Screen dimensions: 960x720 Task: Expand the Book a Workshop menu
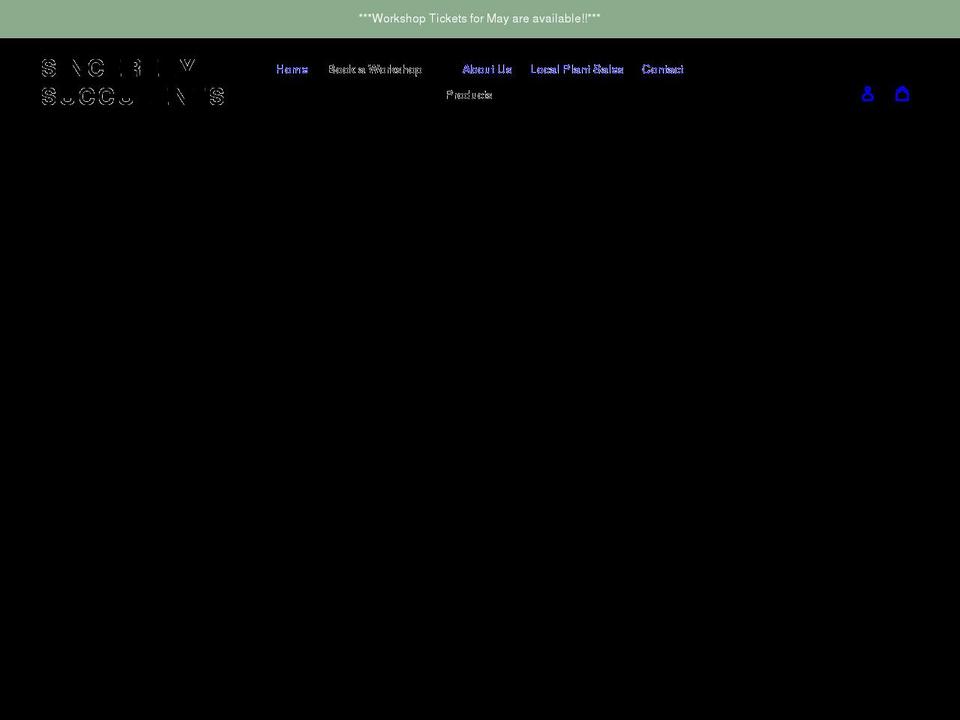[x=375, y=69]
